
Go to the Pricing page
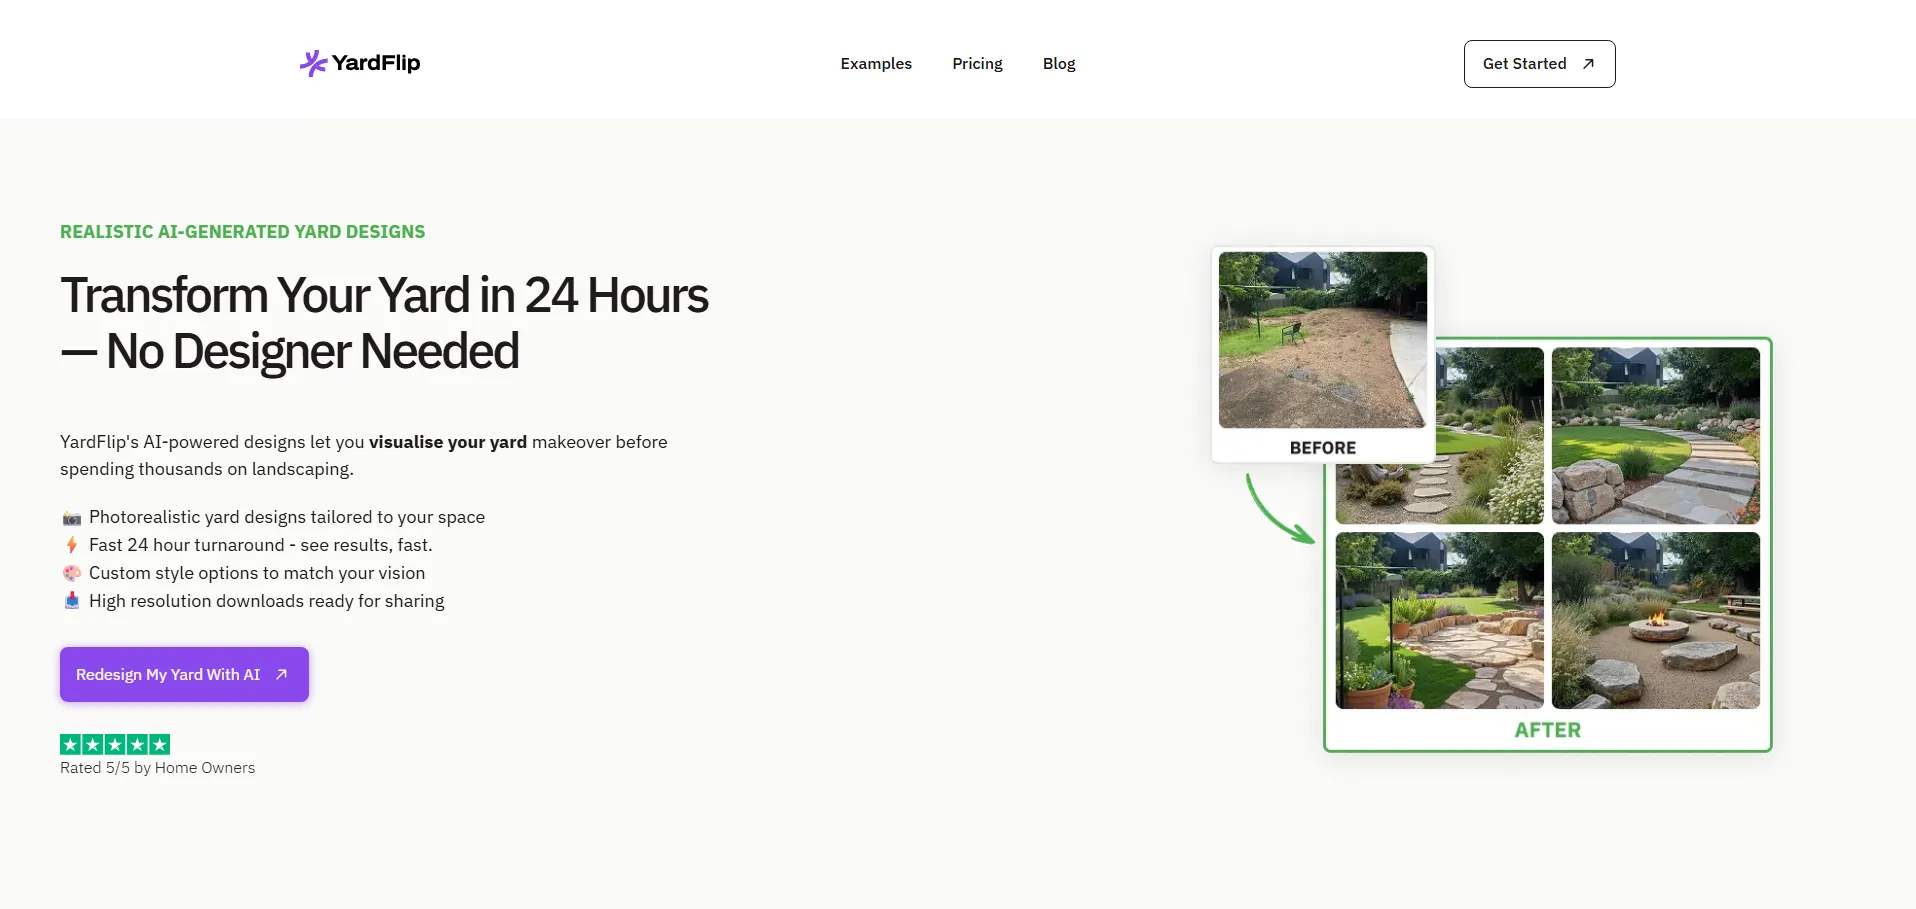pos(977,64)
